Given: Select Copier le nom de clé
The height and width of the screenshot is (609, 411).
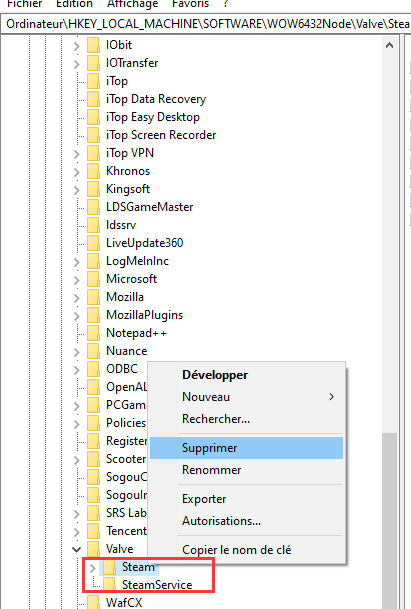Looking at the screenshot, I should [x=247, y=550].
